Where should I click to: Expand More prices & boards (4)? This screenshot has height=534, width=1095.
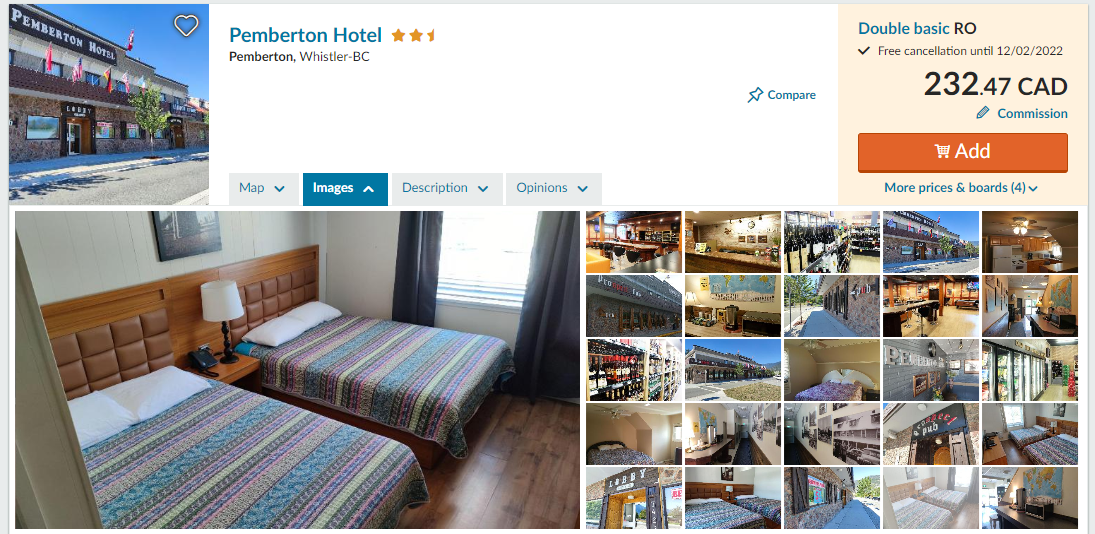(x=961, y=187)
